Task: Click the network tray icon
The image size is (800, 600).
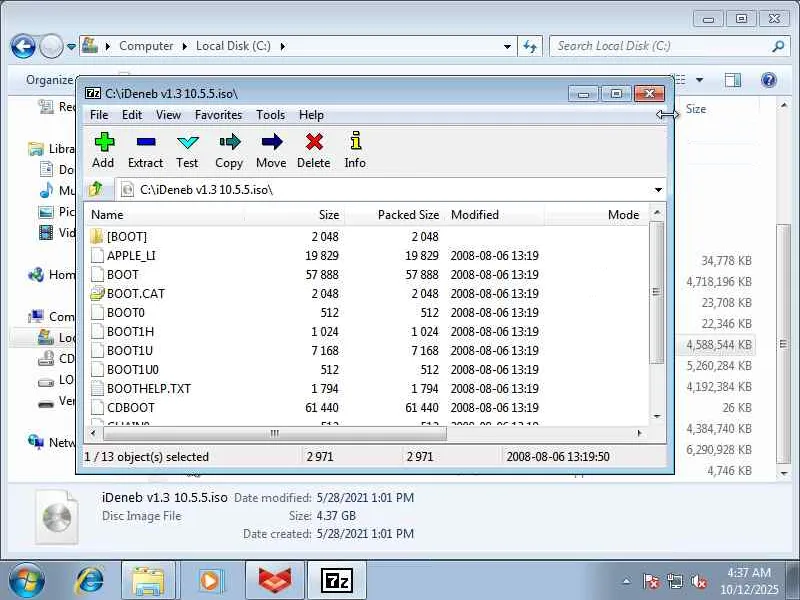Action: (x=674, y=581)
